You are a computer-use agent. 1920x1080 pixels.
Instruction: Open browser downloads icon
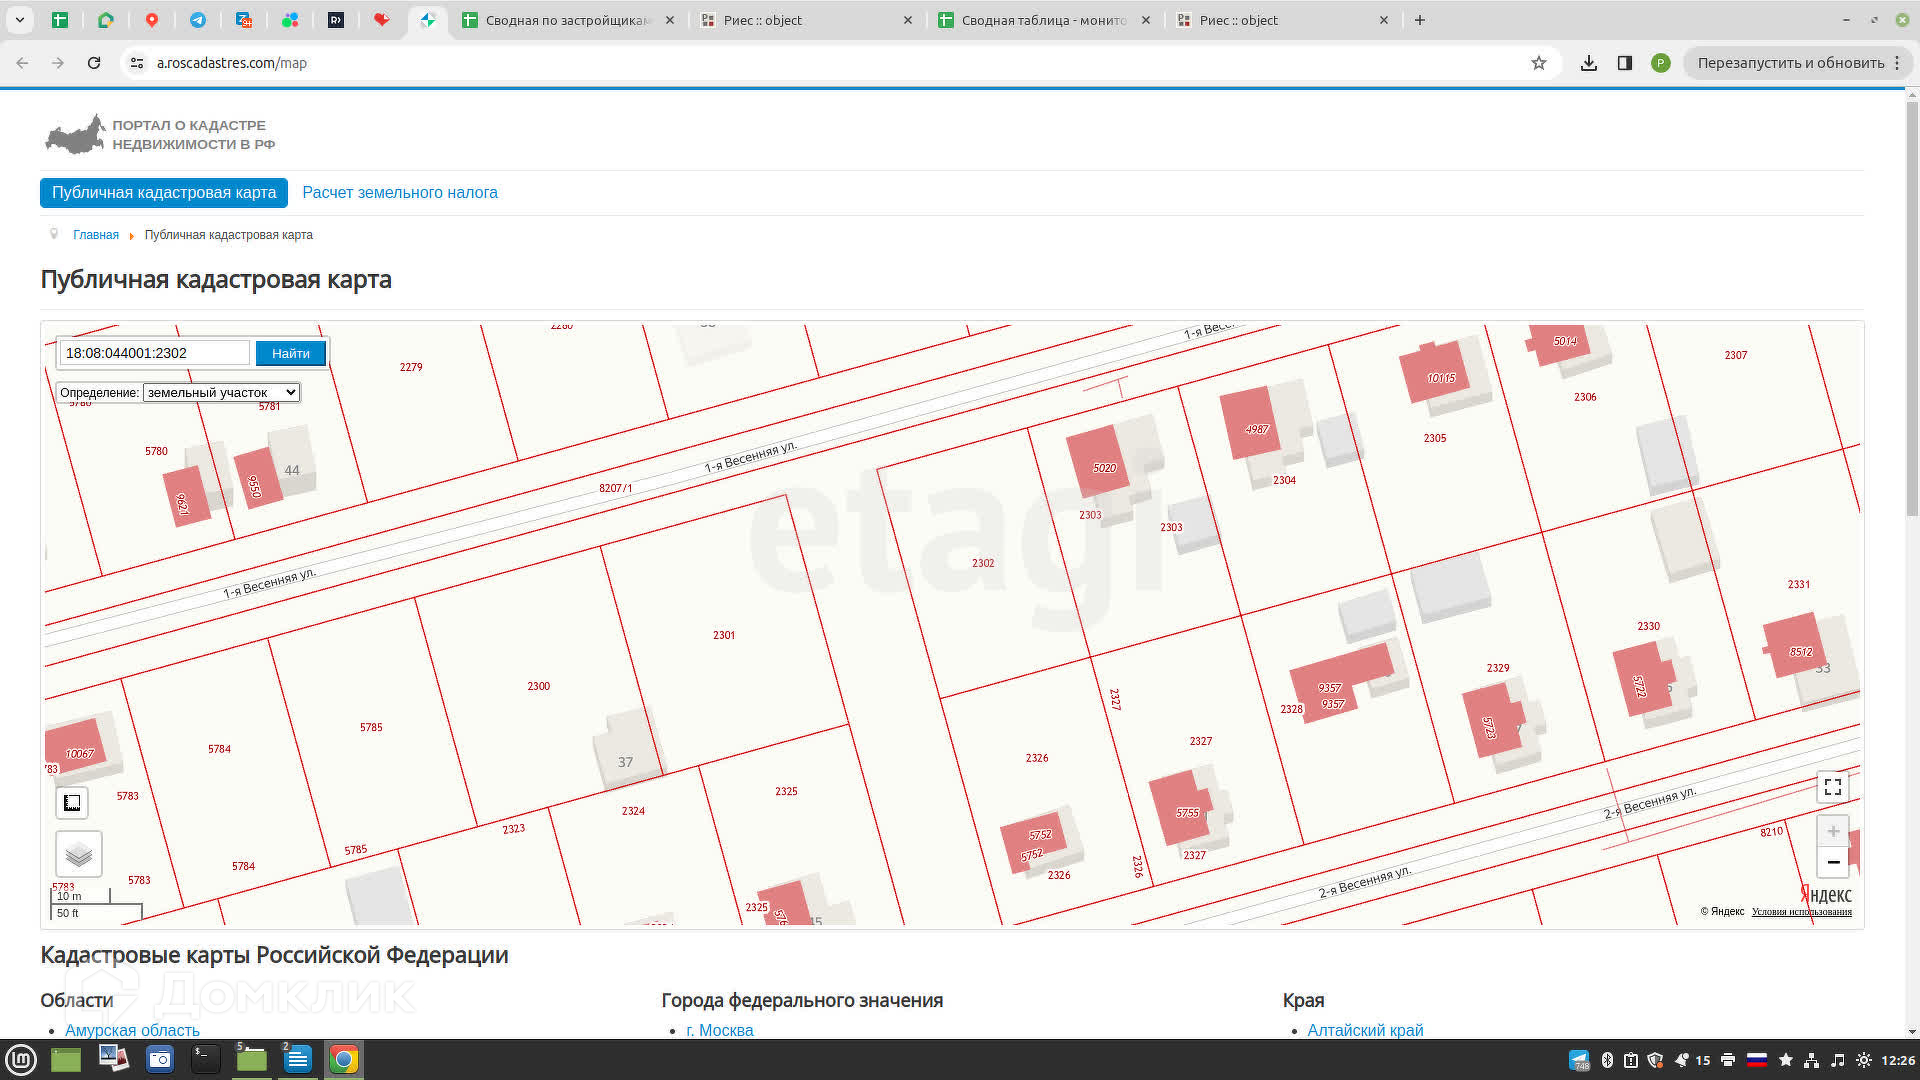pos(1588,63)
